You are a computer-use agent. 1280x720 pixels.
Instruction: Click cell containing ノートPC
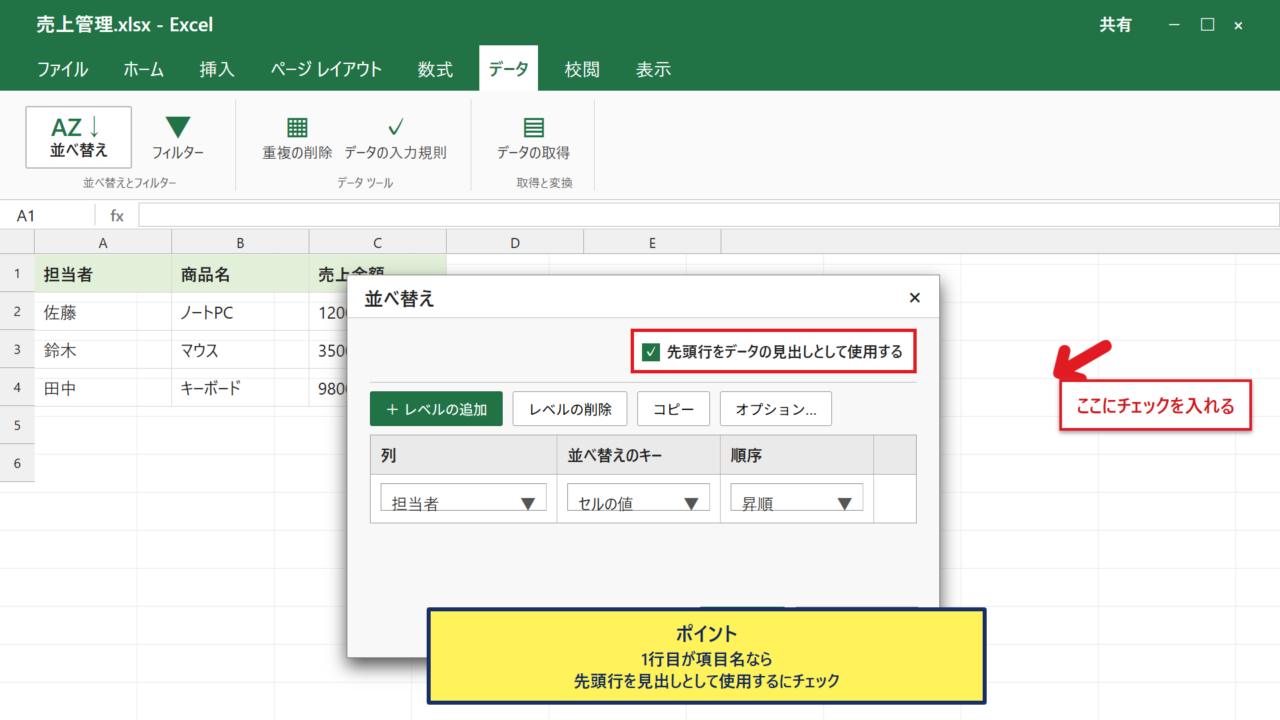[240, 312]
